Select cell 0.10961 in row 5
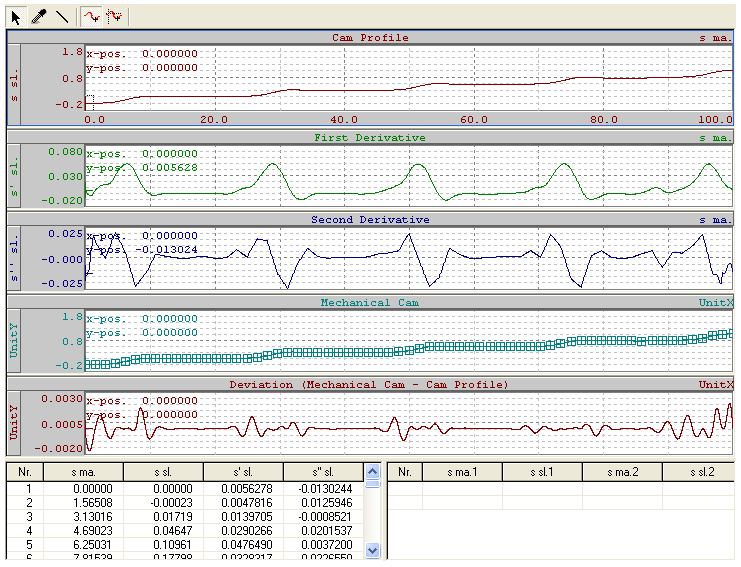Viewport: 741px width, 567px height. (163, 545)
